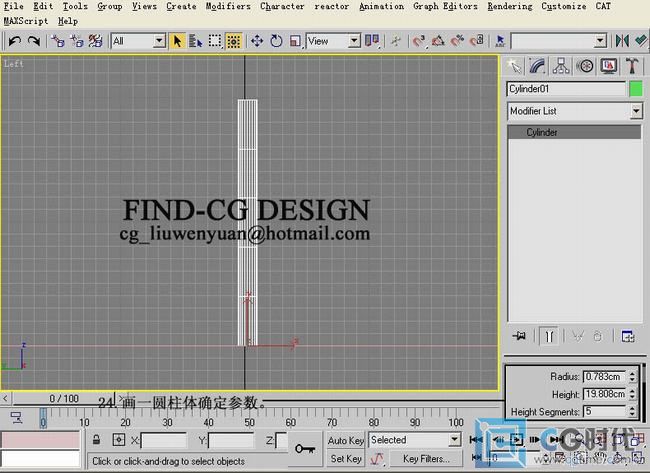Click the green object color swatch
The width and height of the screenshot is (650, 473).
click(x=636, y=89)
